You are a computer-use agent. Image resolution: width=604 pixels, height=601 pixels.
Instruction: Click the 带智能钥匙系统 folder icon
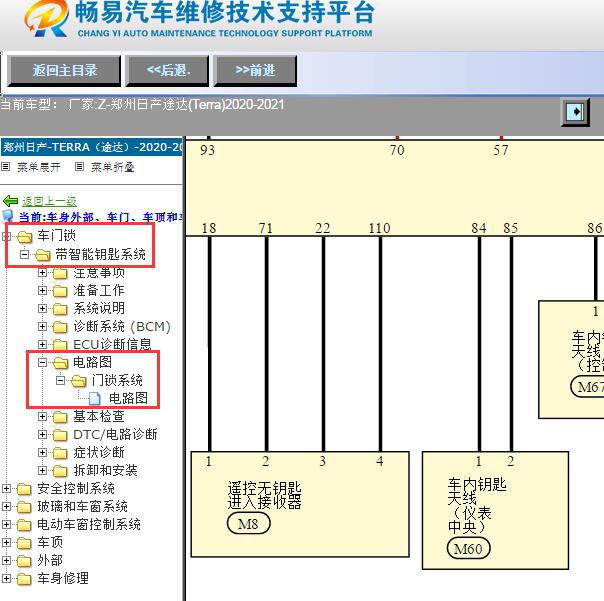43,255
